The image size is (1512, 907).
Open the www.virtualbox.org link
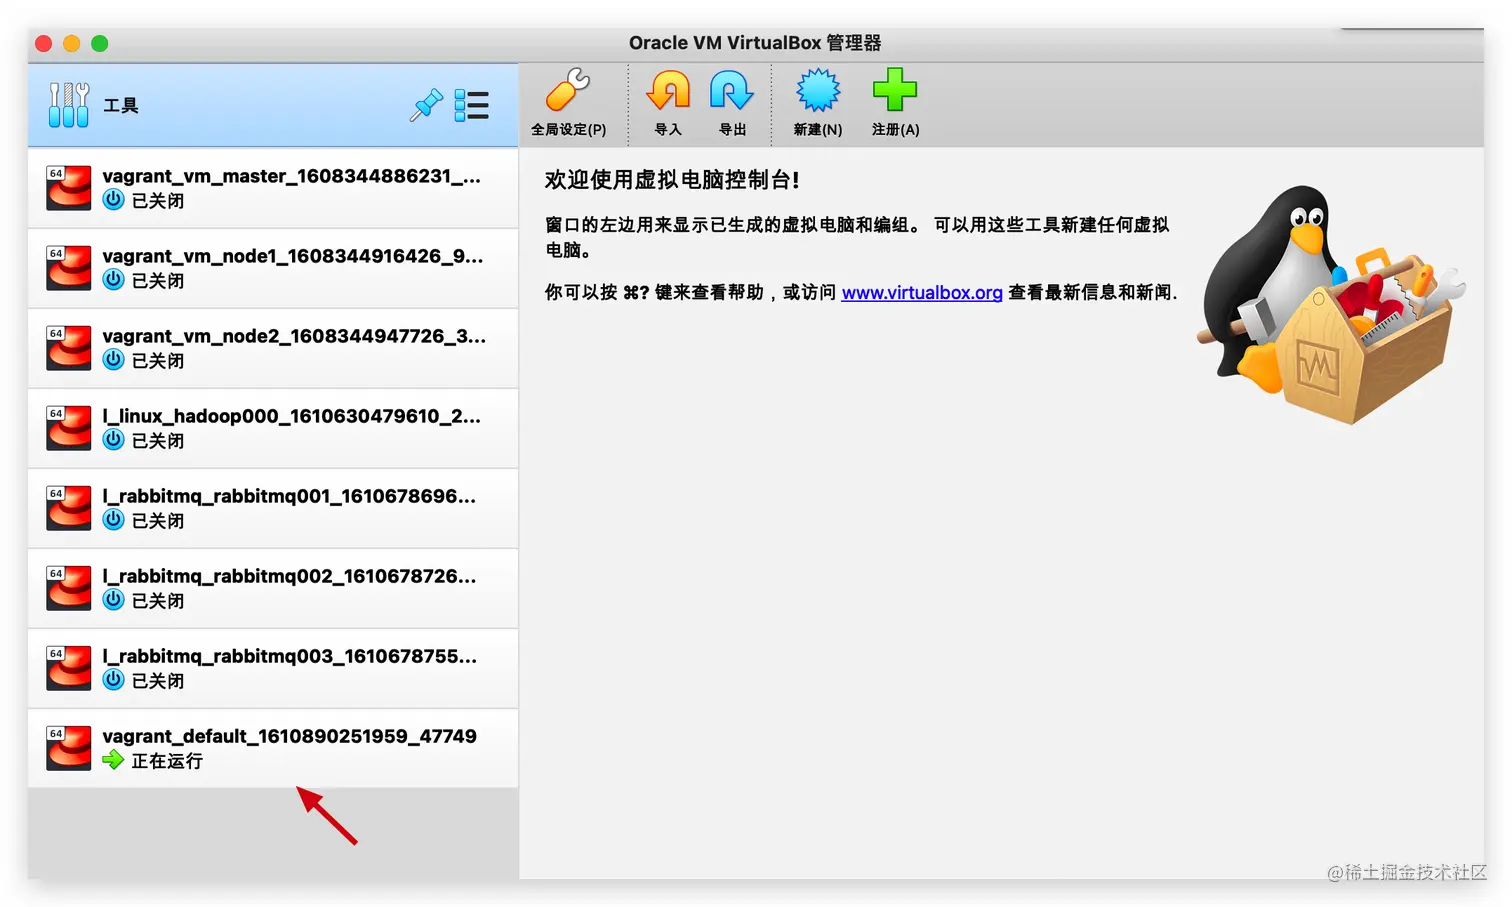click(x=922, y=292)
